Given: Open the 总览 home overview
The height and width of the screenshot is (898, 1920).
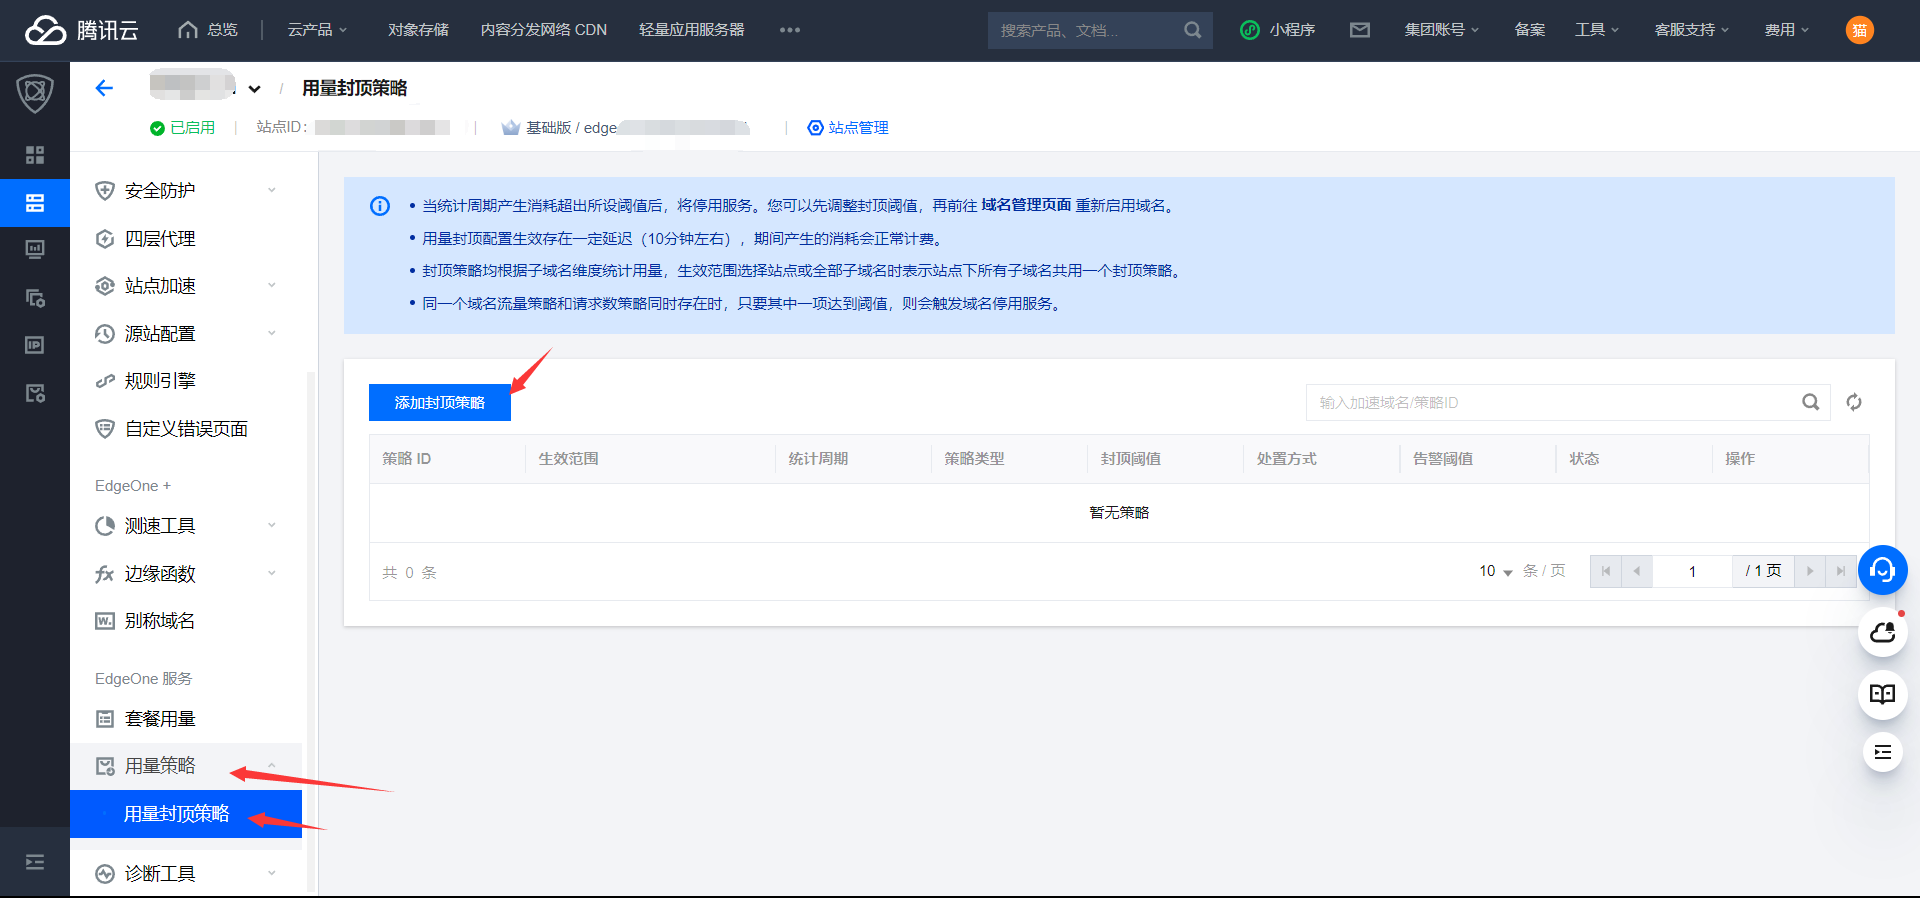Looking at the screenshot, I should [x=208, y=30].
